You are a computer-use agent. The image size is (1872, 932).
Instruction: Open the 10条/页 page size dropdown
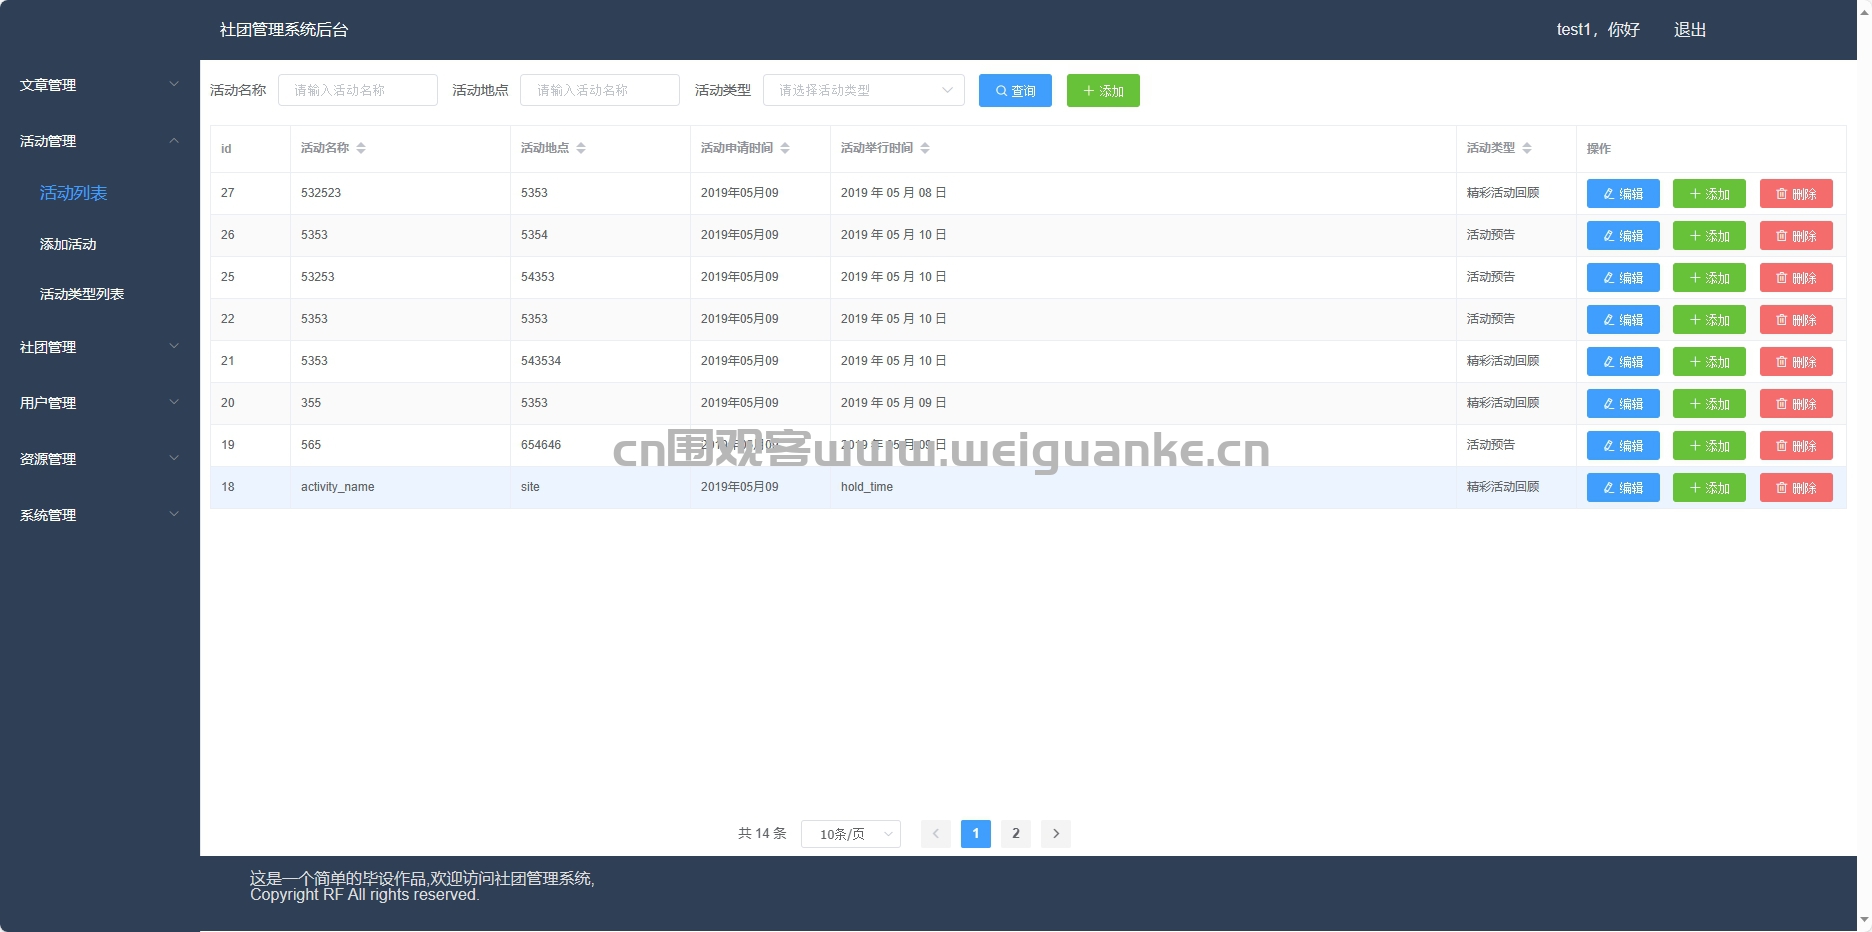click(x=851, y=834)
